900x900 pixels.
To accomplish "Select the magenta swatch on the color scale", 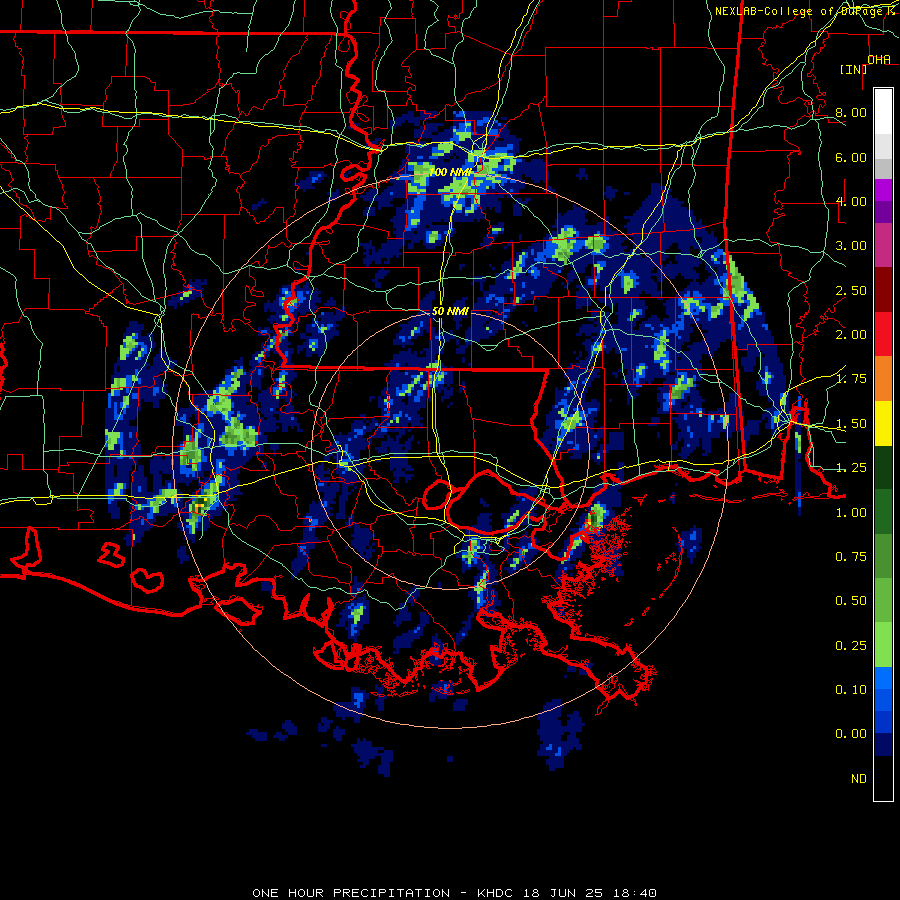I will (883, 191).
